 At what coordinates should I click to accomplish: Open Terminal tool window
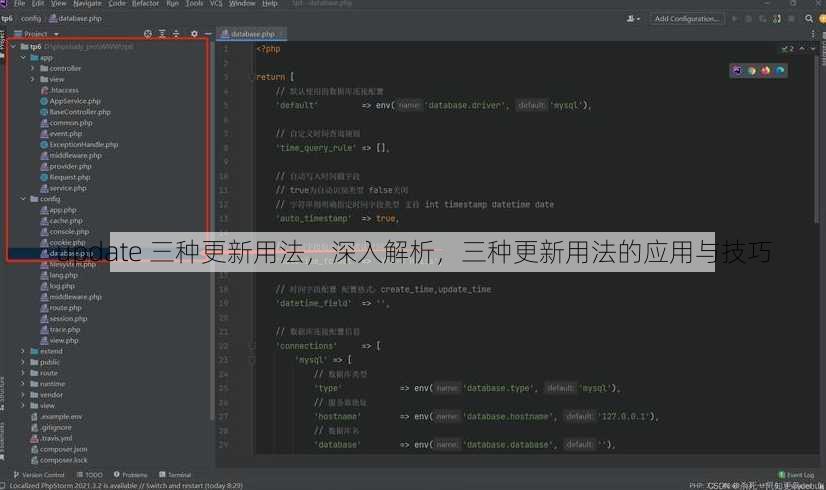point(175,475)
